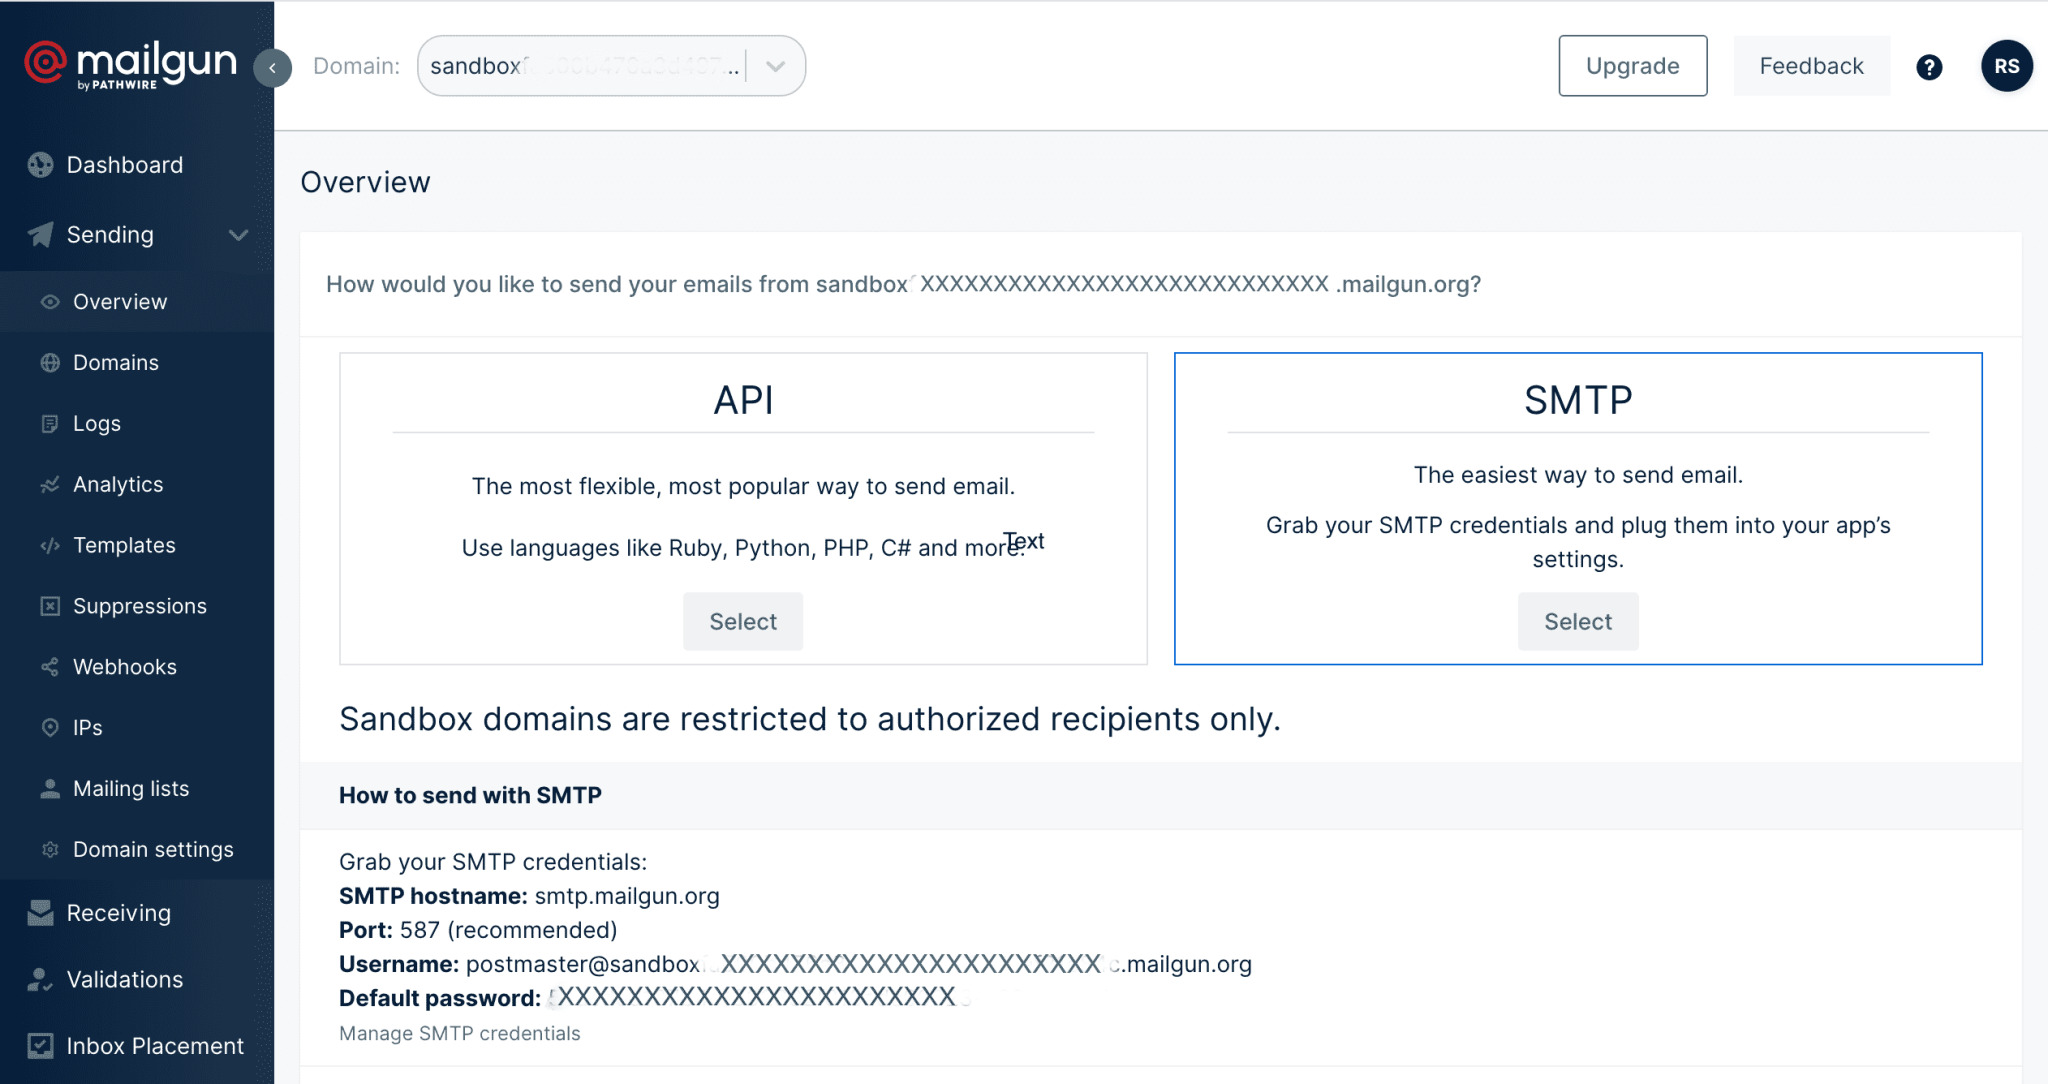Viewport: 2048px width, 1084px height.
Task: Click the help question mark icon
Action: [1930, 66]
